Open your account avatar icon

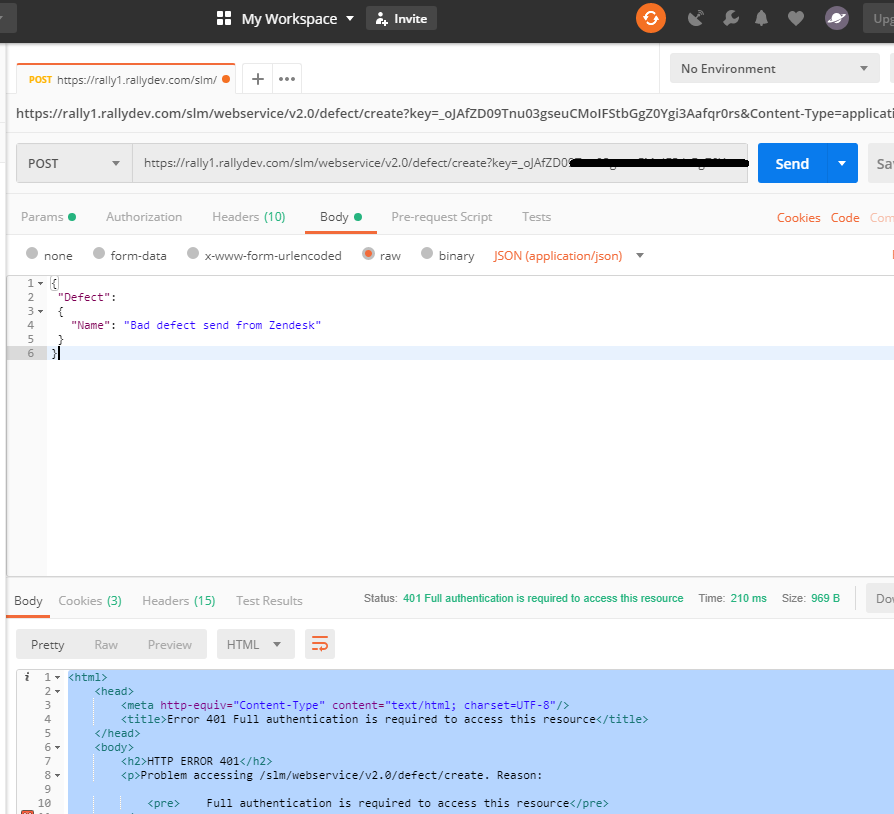pyautogui.click(x=836, y=18)
